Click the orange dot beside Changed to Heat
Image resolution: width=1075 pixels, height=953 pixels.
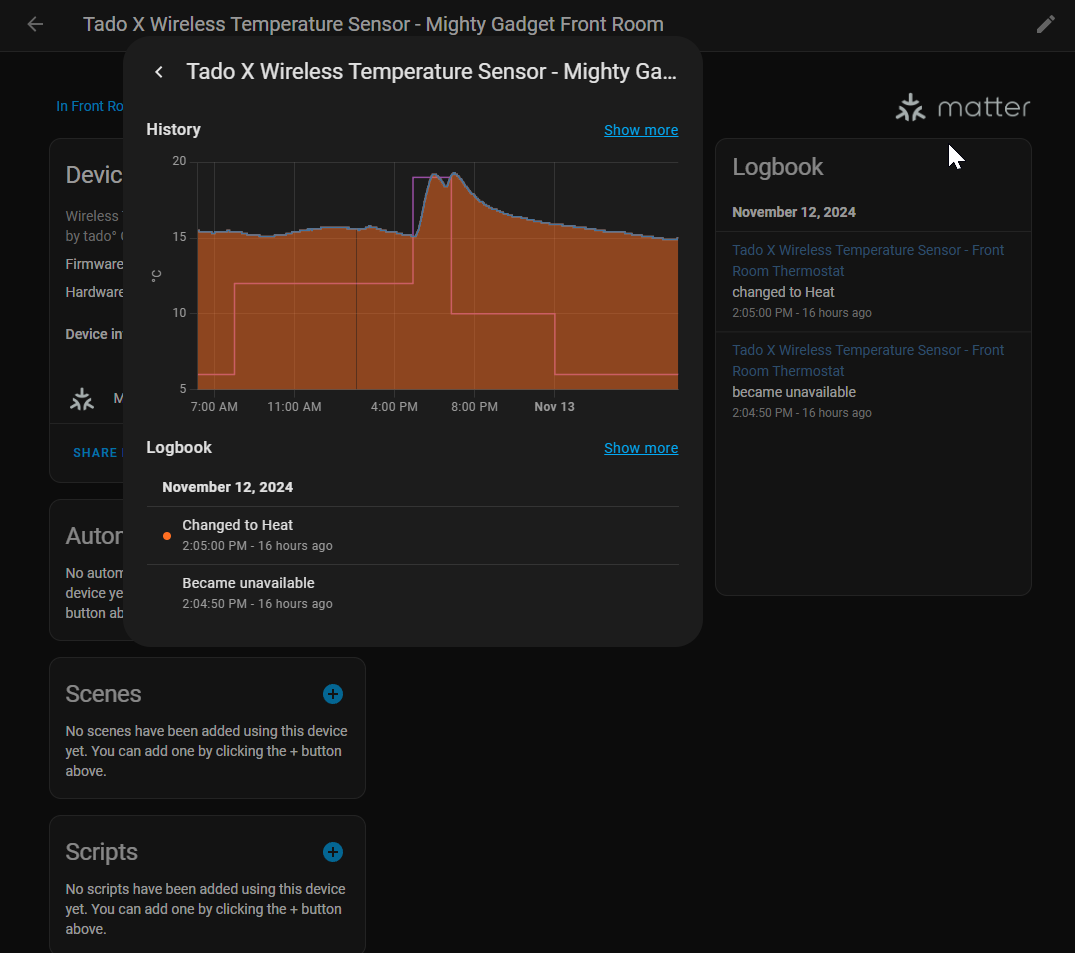tap(167, 536)
